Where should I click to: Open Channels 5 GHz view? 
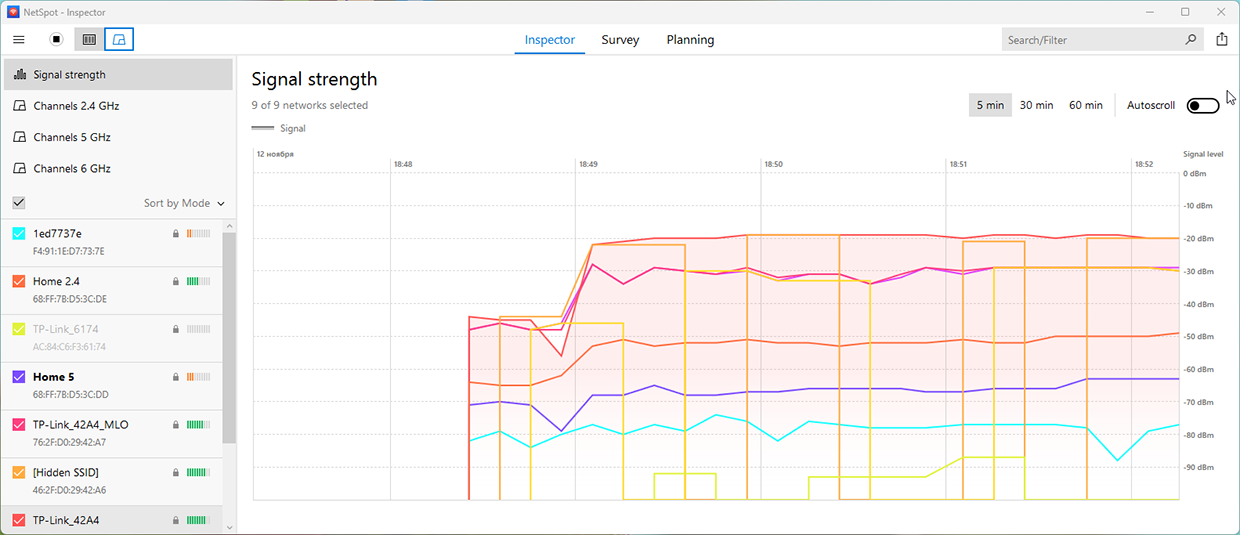[x=71, y=137]
